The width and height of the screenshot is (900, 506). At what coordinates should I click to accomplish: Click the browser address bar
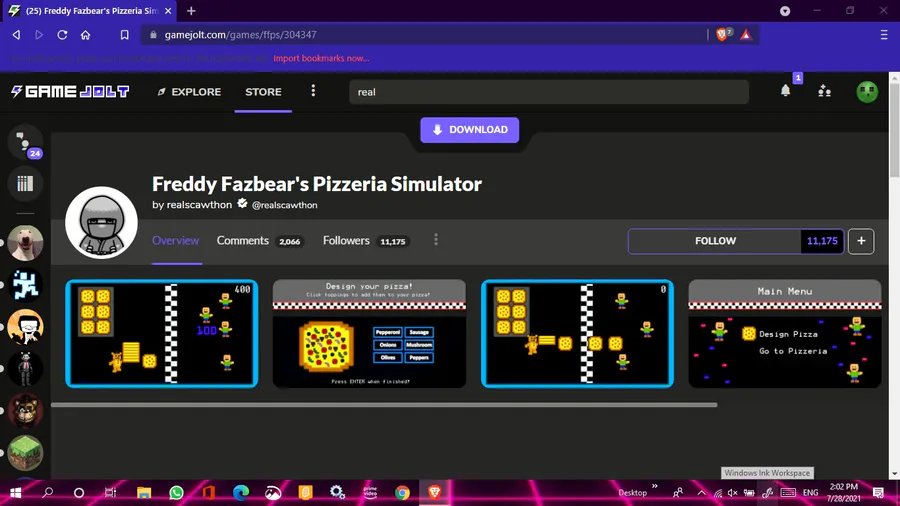coord(425,35)
